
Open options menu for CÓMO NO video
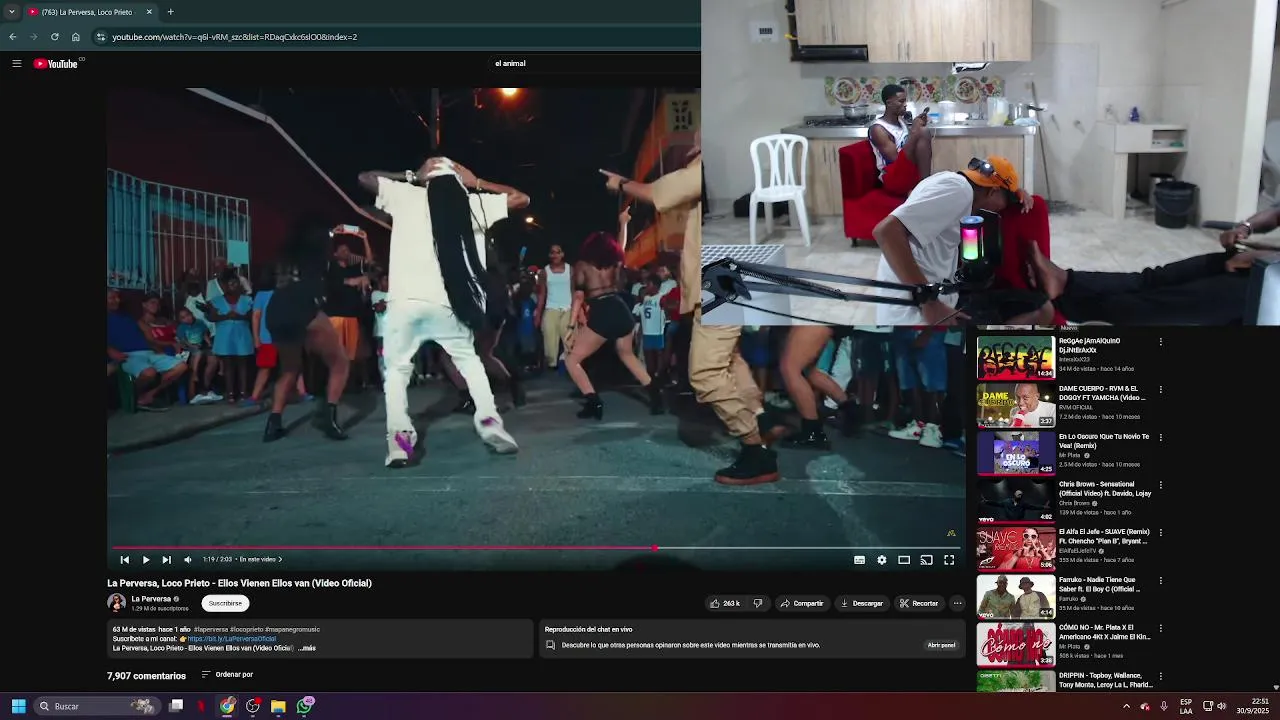click(1161, 628)
